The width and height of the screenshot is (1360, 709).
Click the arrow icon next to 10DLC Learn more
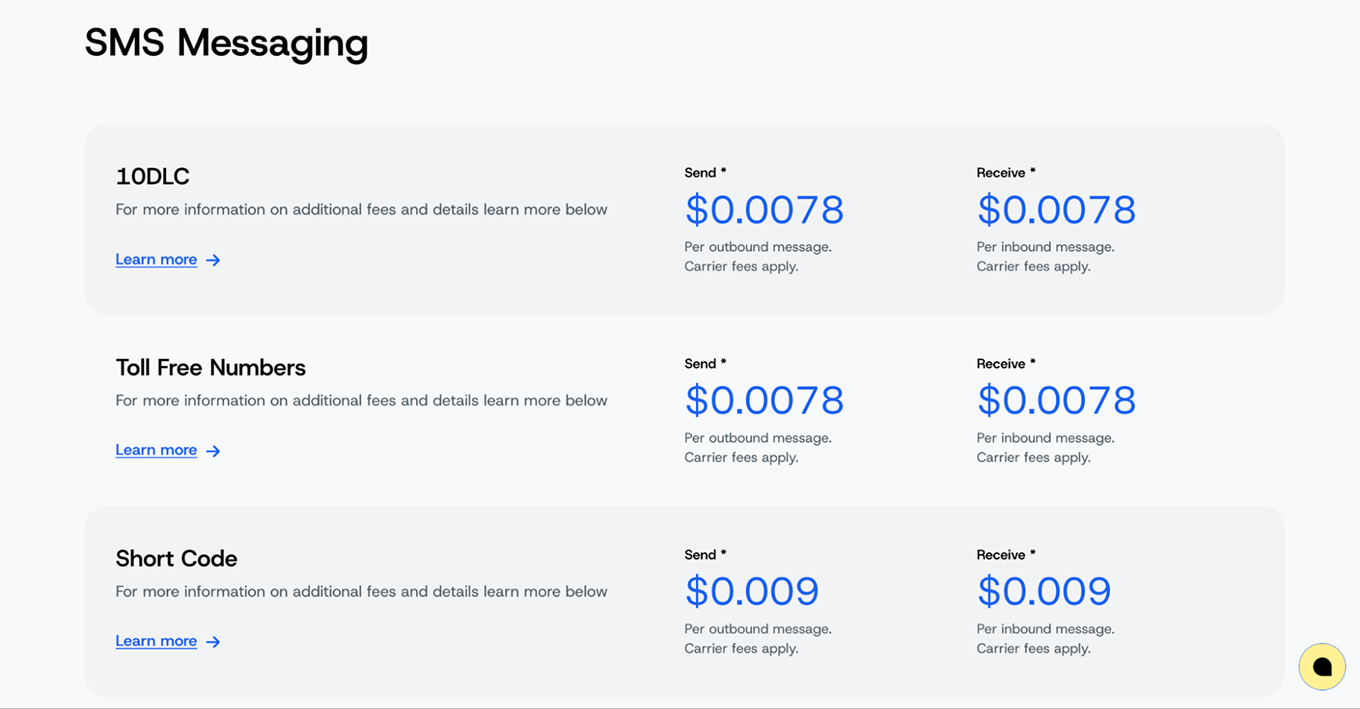coord(213,260)
